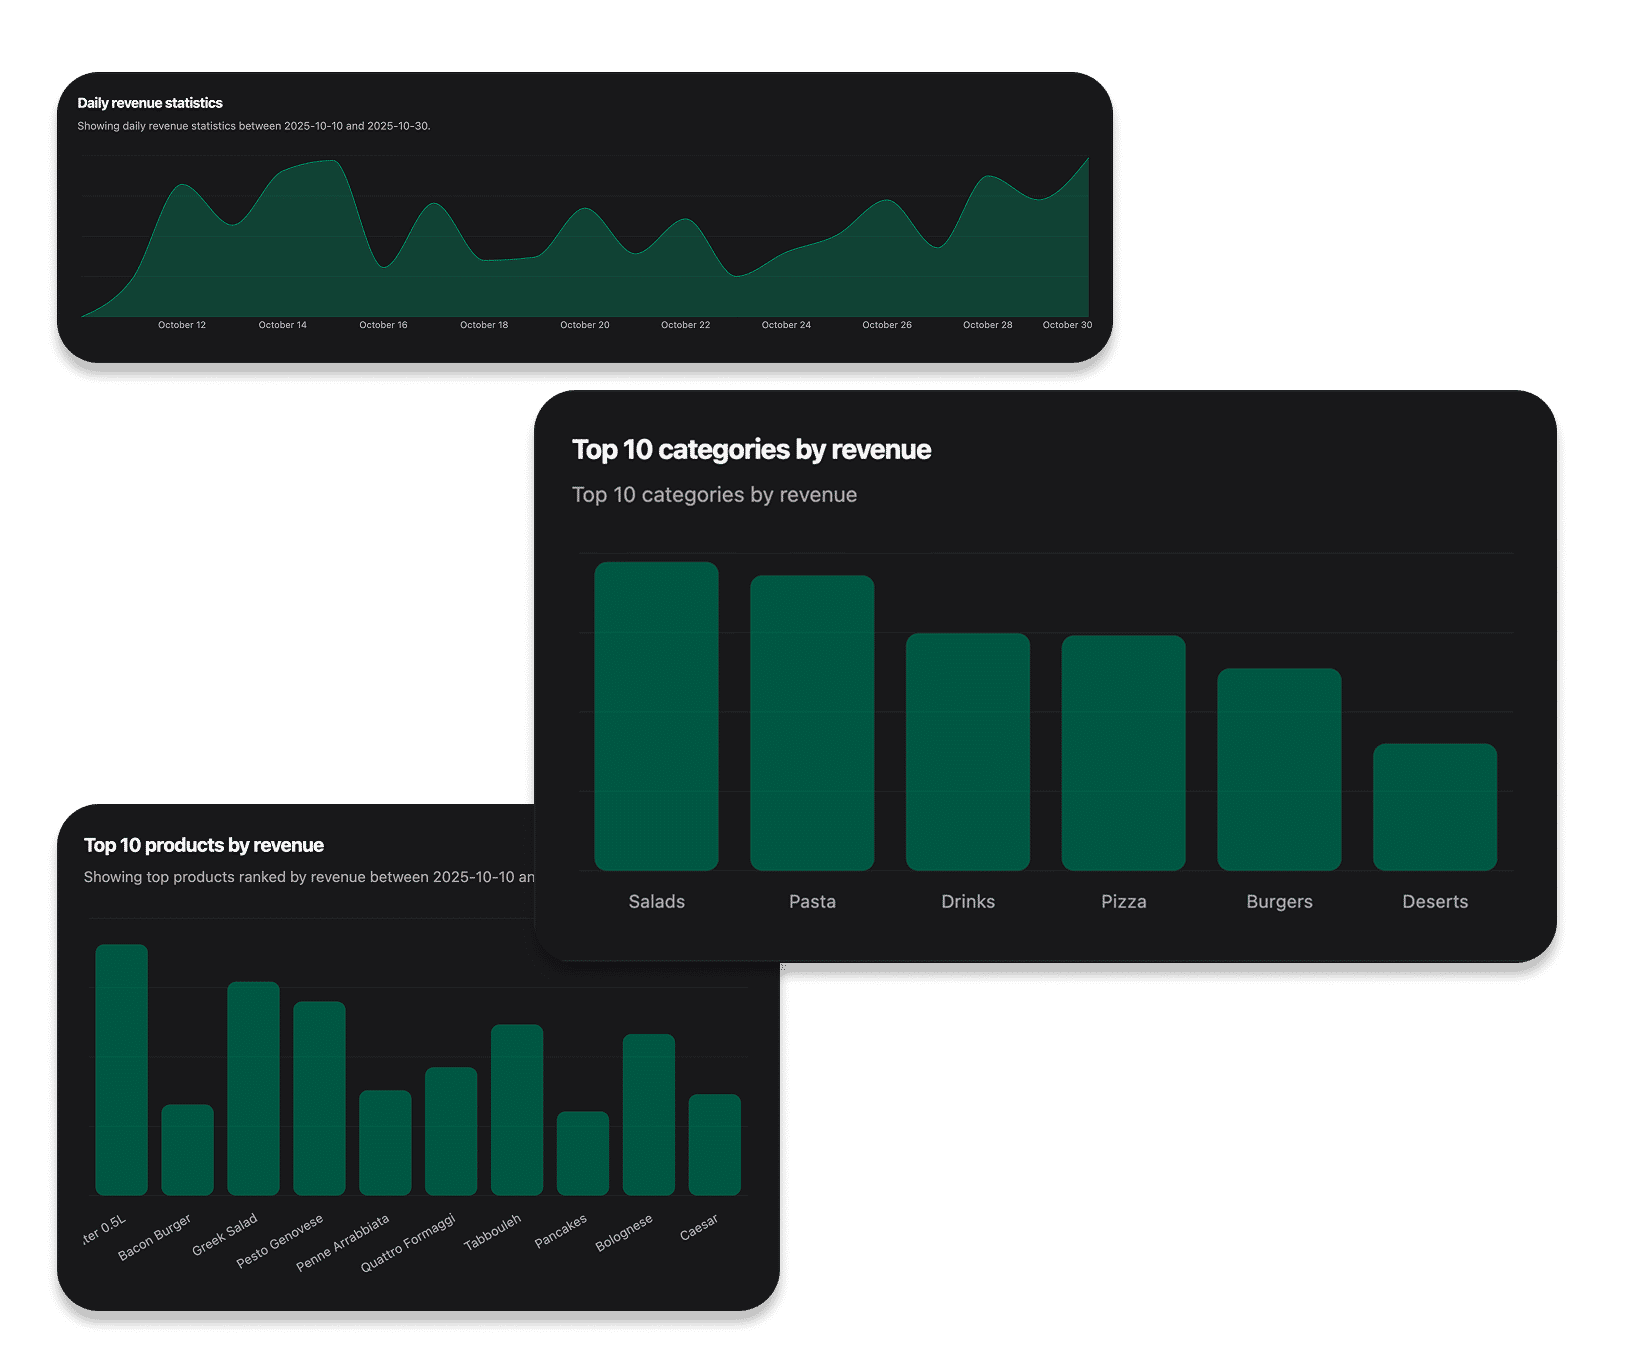
Task: Click the Top 10 products by revenue heading
Action: [x=204, y=845]
